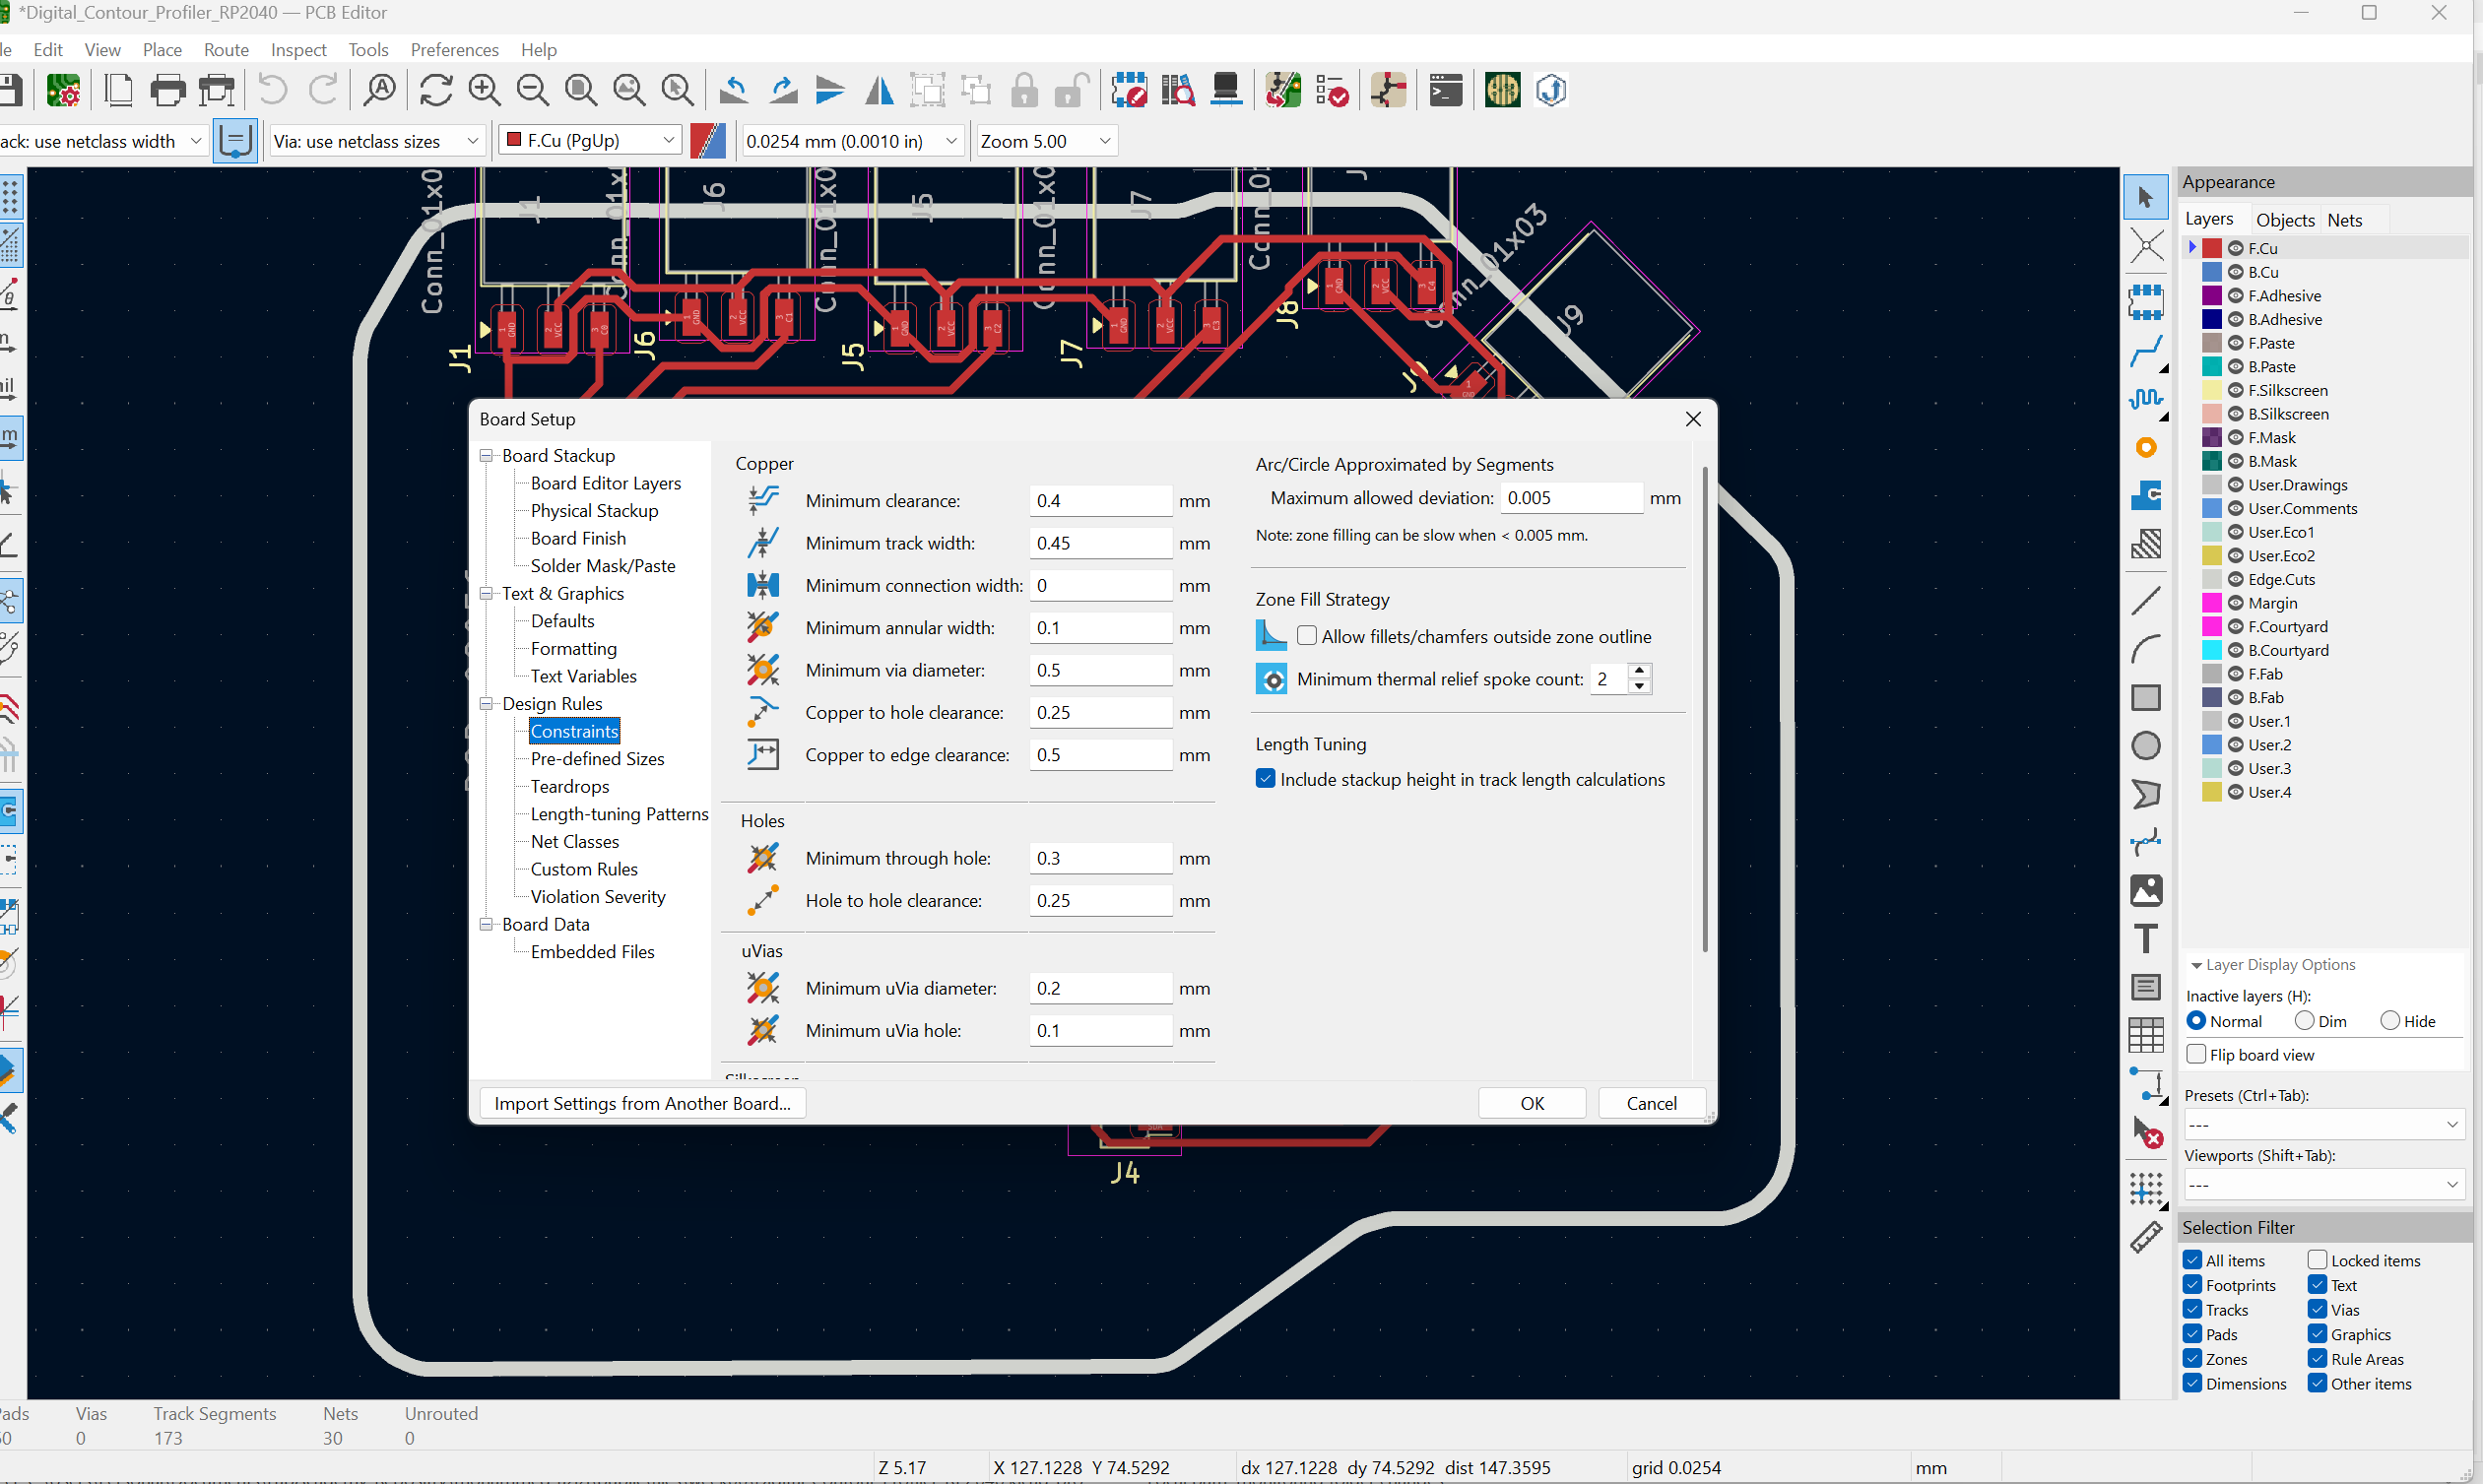
Task: Select the Hide inactive layers option
Action: tap(2390, 1021)
